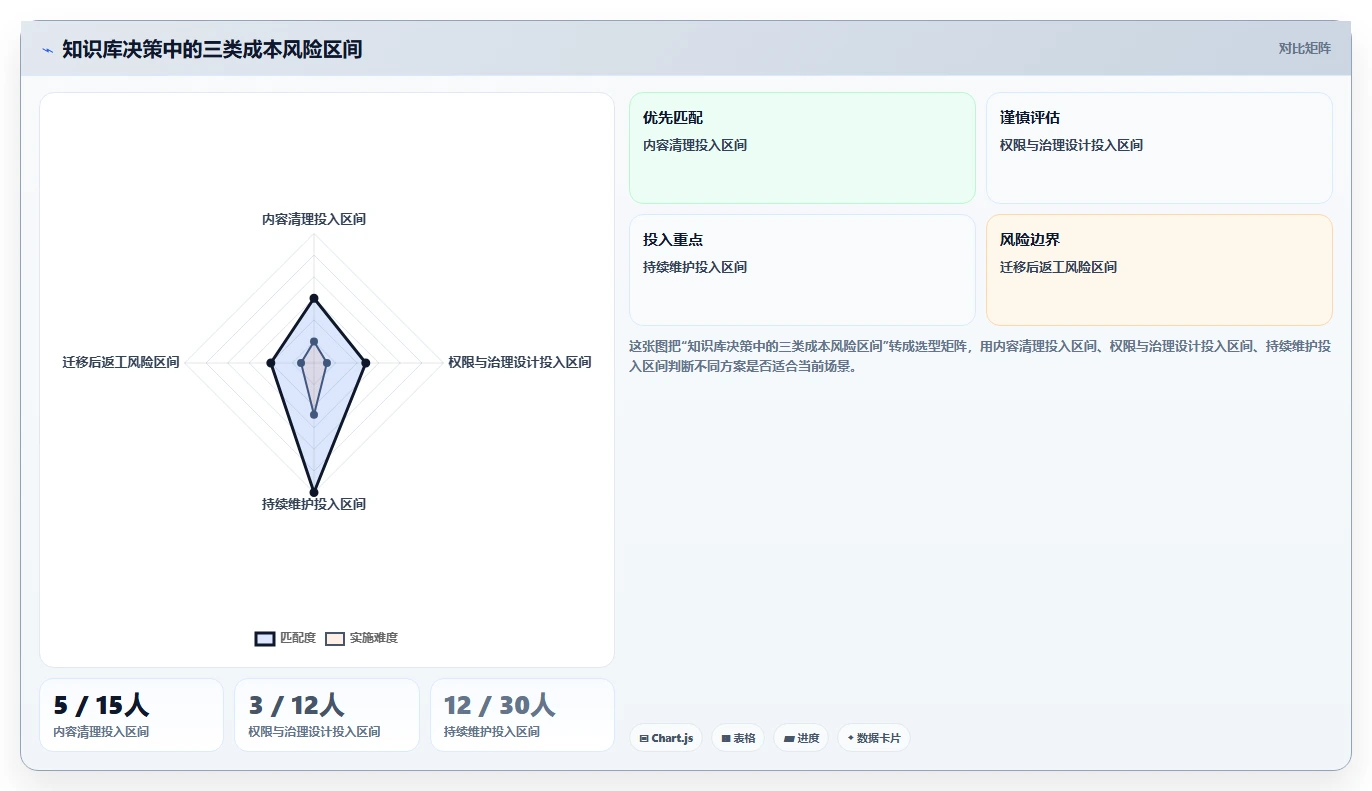
Task: Select the 数据卡片 tag
Action: [874, 738]
